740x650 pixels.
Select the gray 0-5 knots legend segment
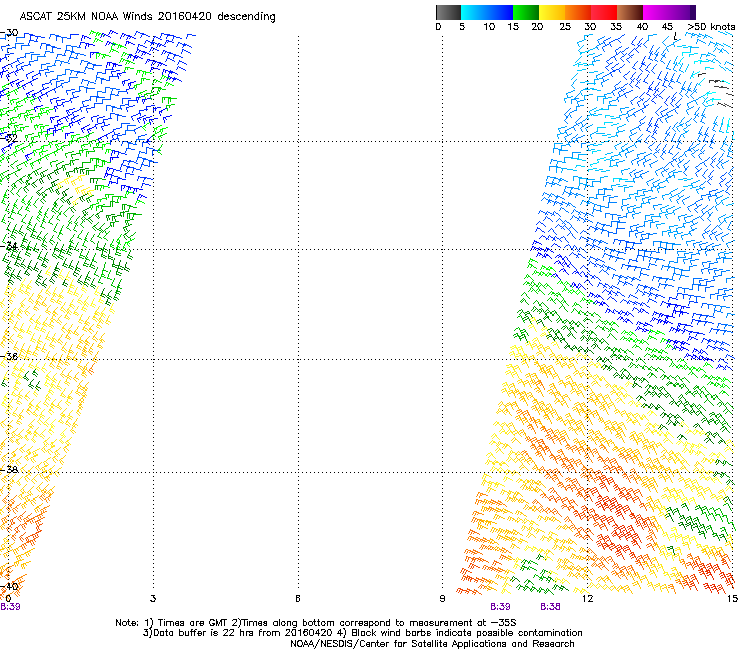449,12
